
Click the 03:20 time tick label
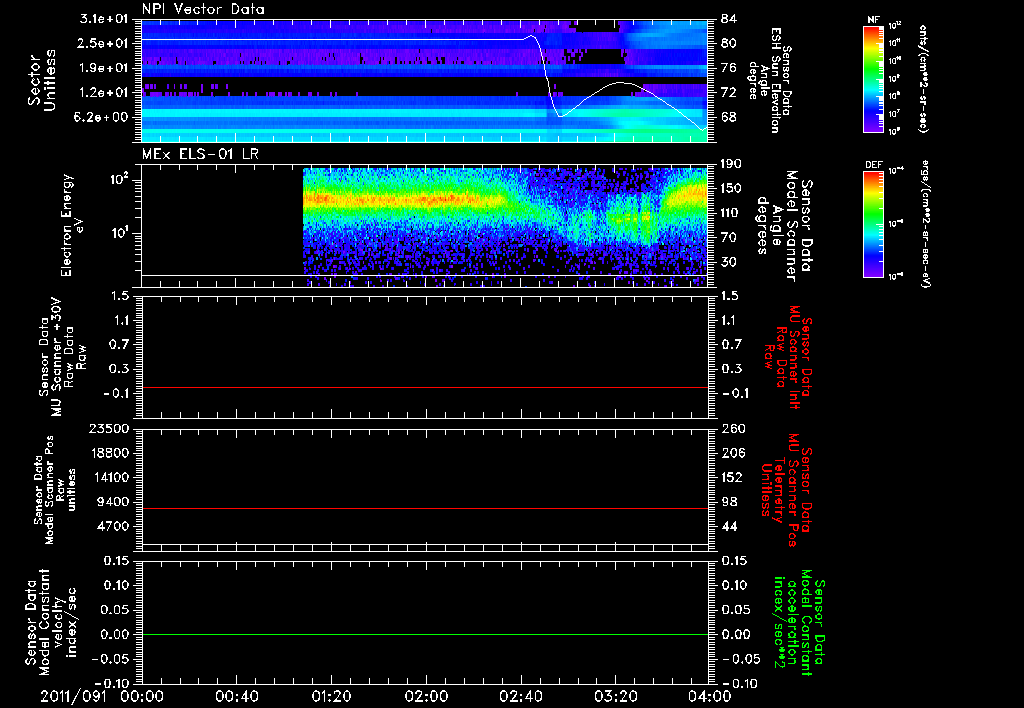coord(615,696)
